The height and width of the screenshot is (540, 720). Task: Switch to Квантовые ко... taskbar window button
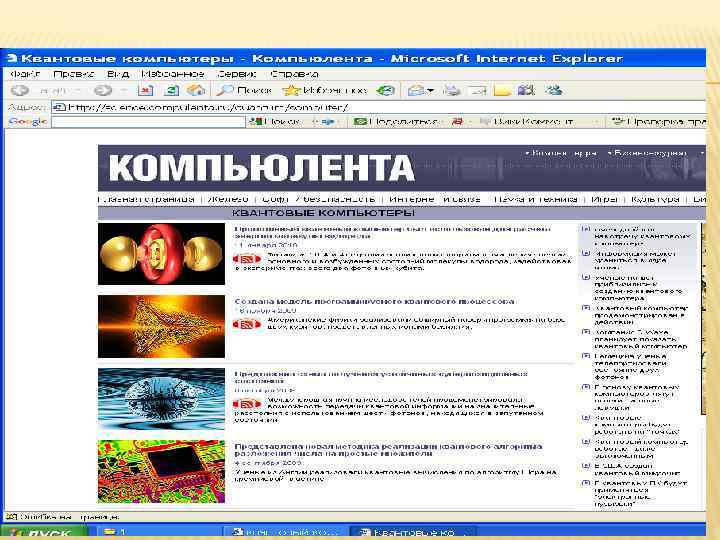(x=412, y=533)
